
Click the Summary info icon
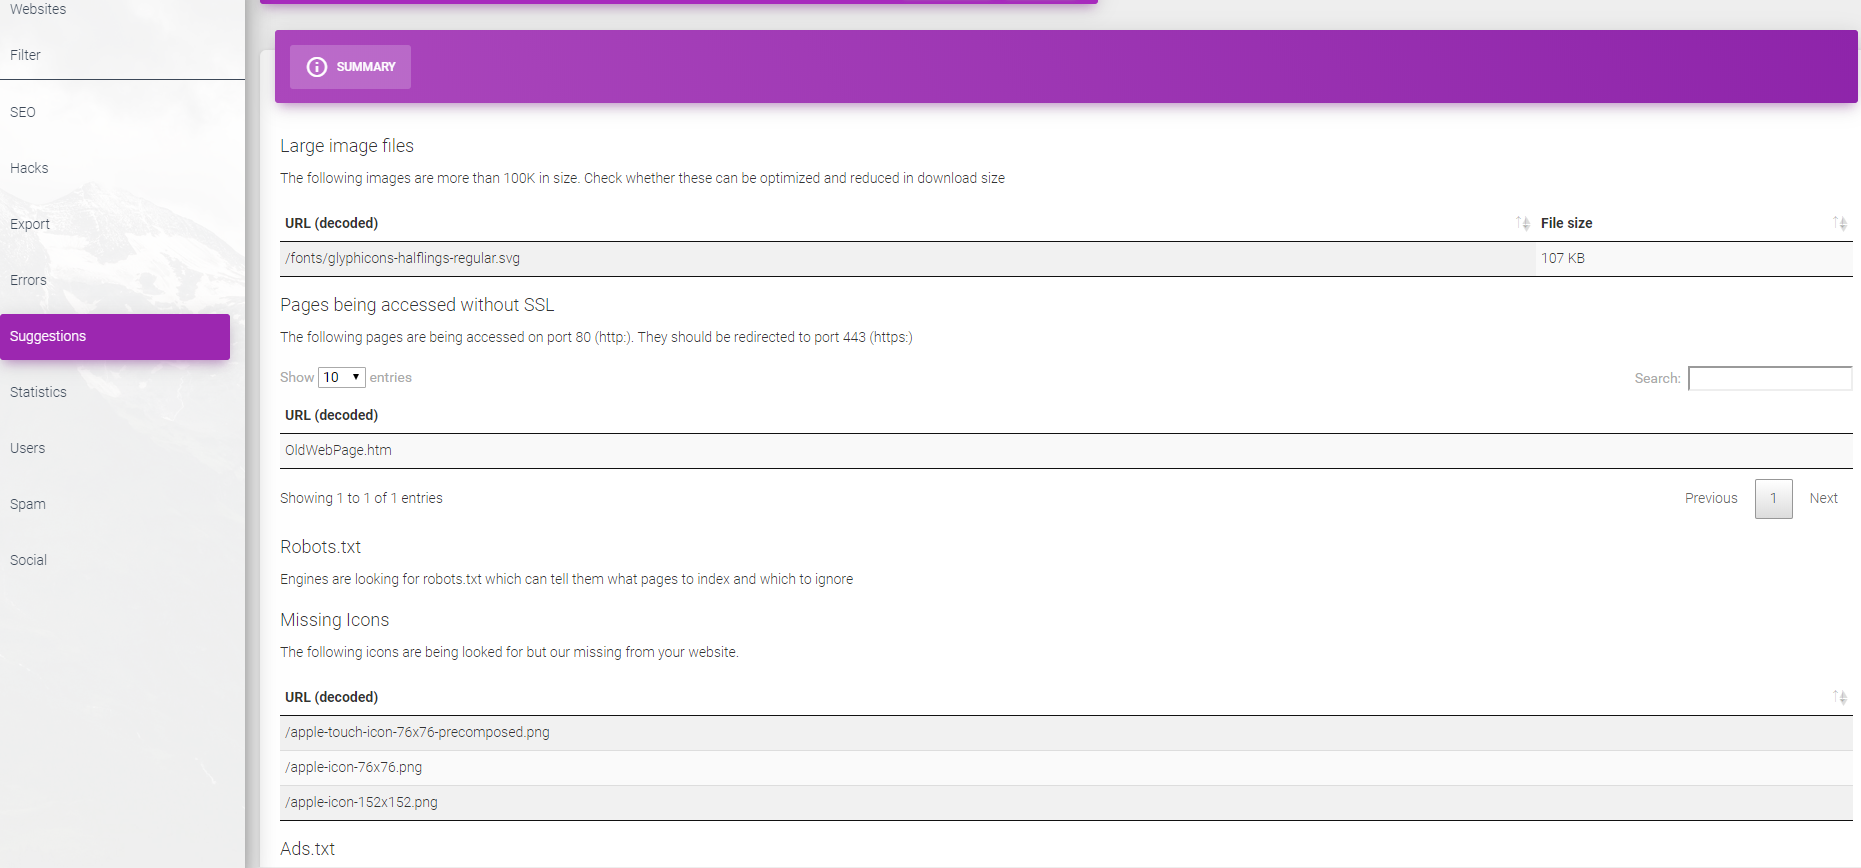pyautogui.click(x=317, y=67)
